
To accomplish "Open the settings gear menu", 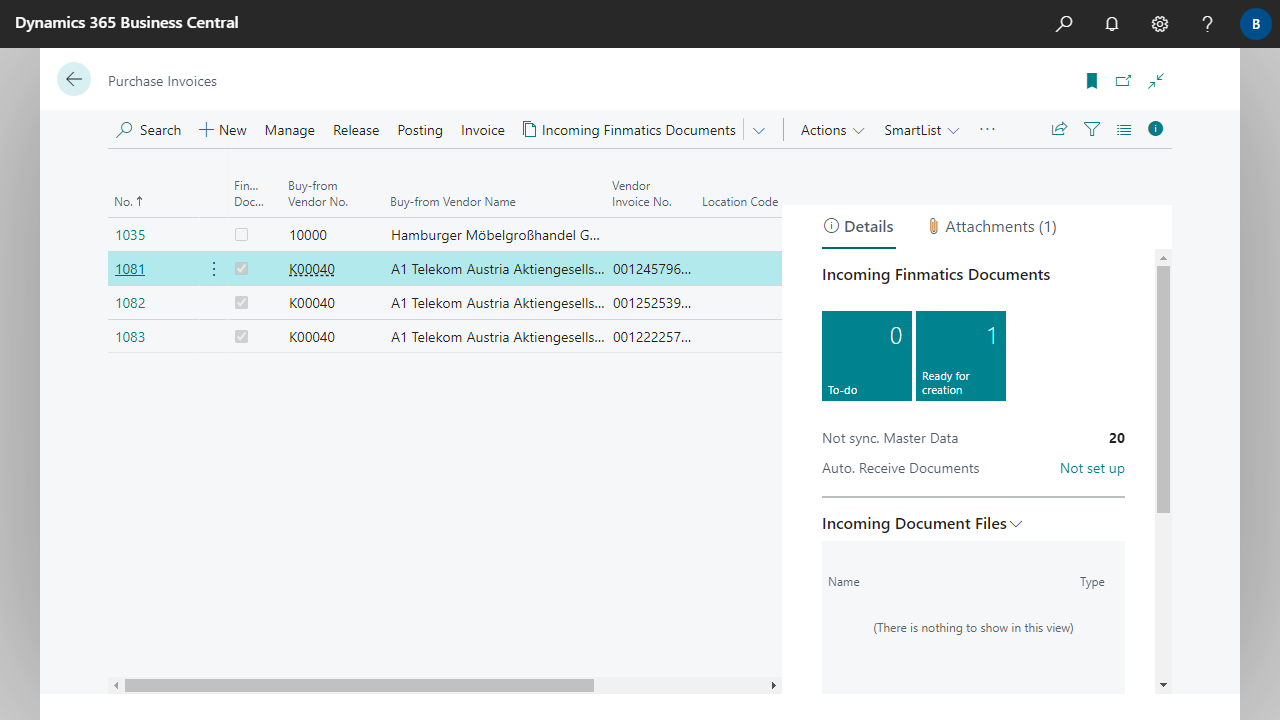I will [1160, 24].
